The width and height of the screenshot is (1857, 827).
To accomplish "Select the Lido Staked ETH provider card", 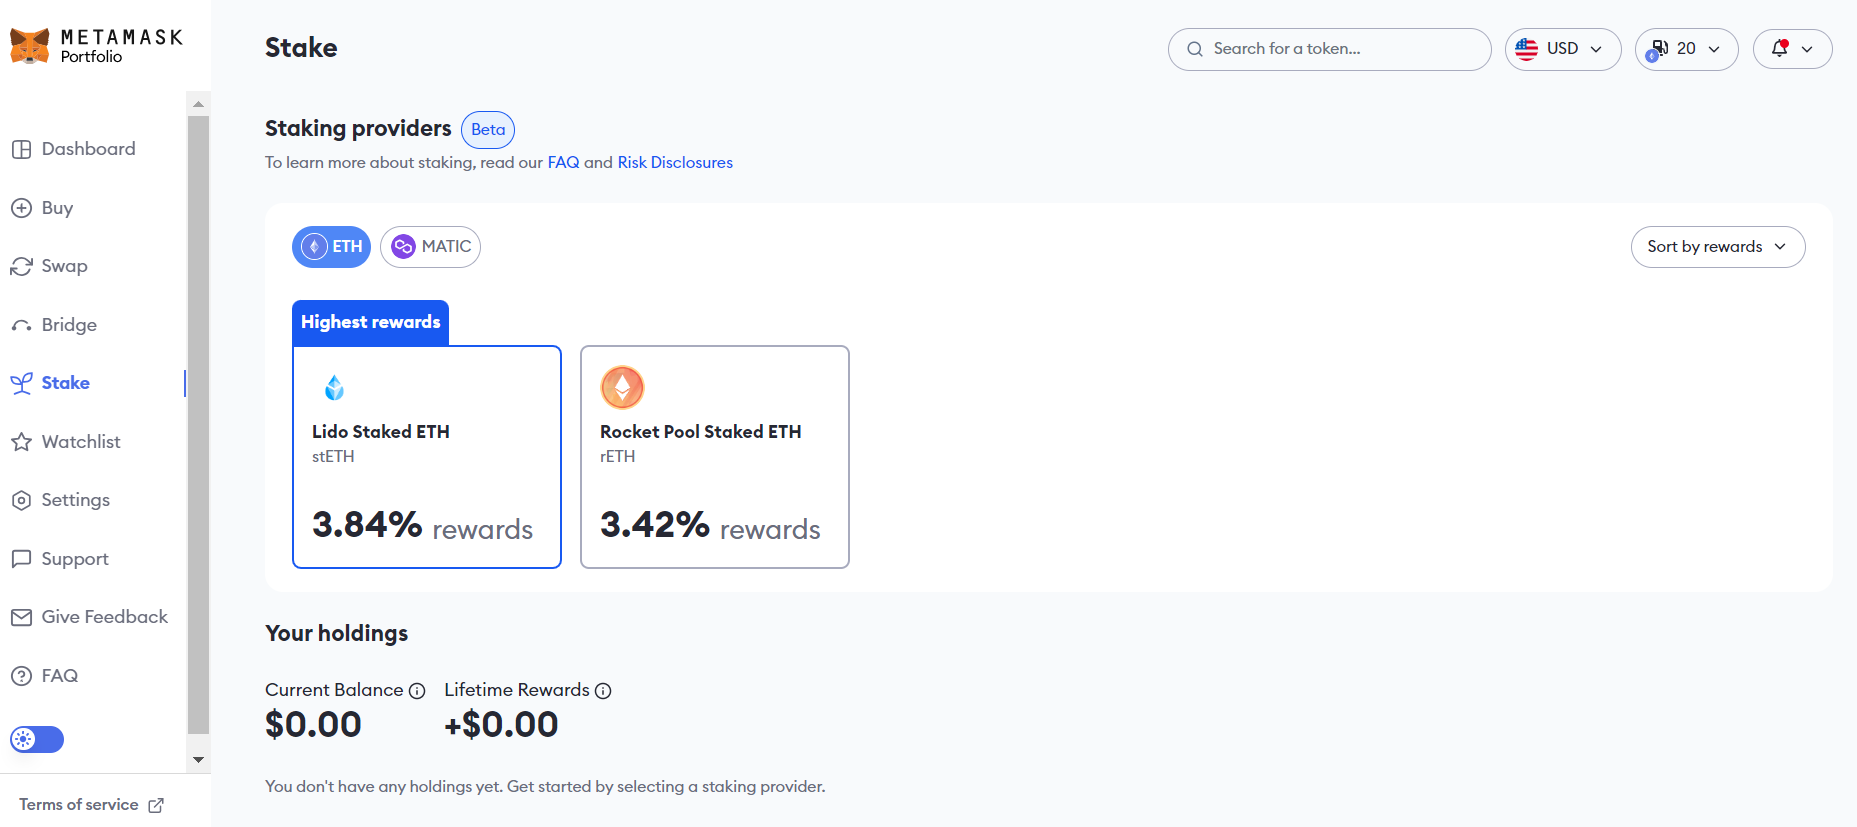I will (x=427, y=457).
